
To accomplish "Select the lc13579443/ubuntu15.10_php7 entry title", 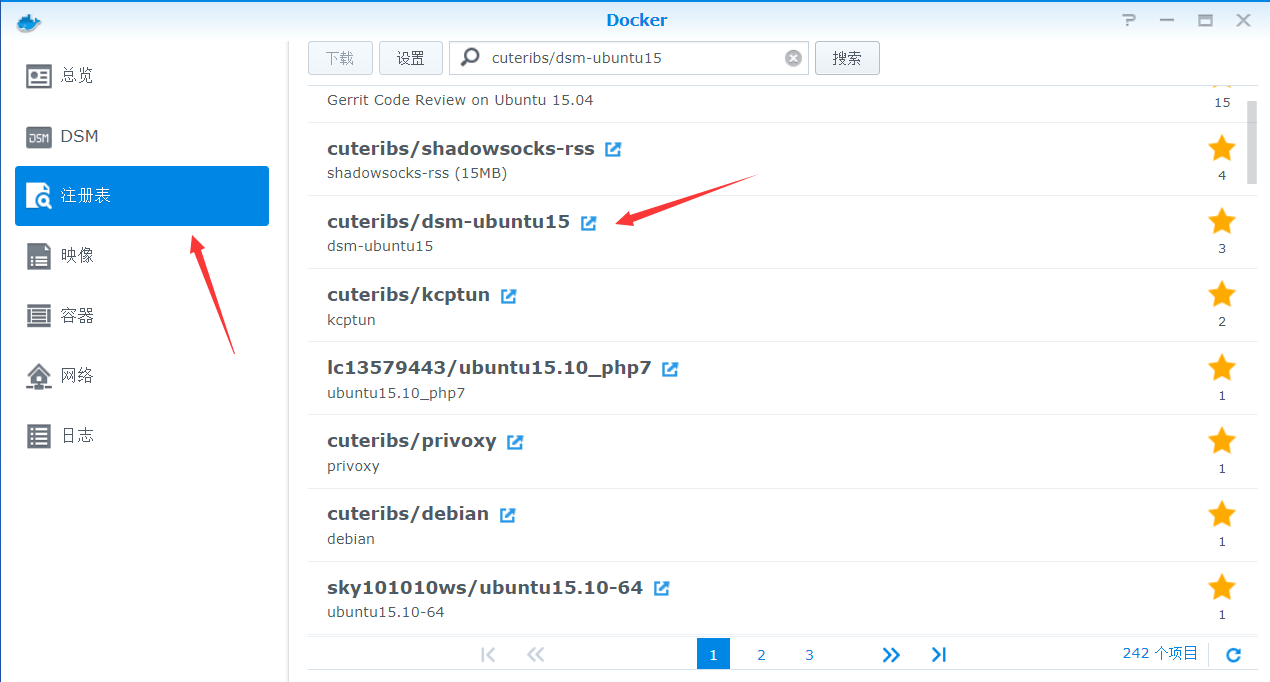I will point(489,368).
